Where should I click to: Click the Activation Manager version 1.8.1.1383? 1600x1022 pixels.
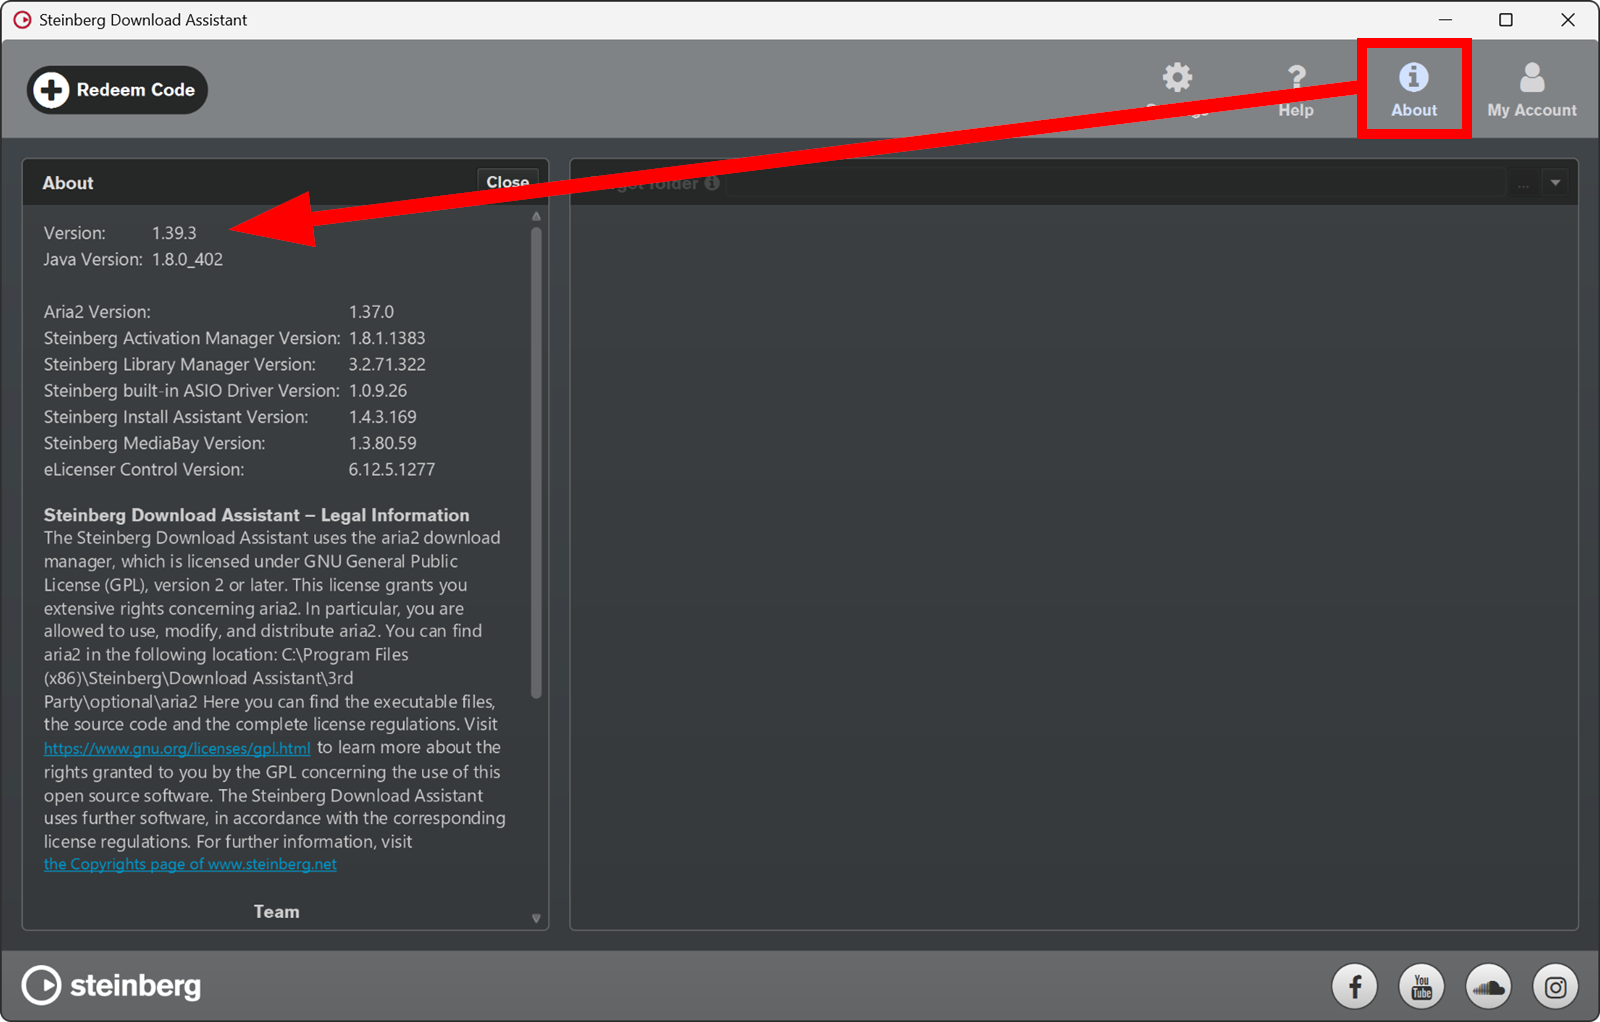coord(387,338)
